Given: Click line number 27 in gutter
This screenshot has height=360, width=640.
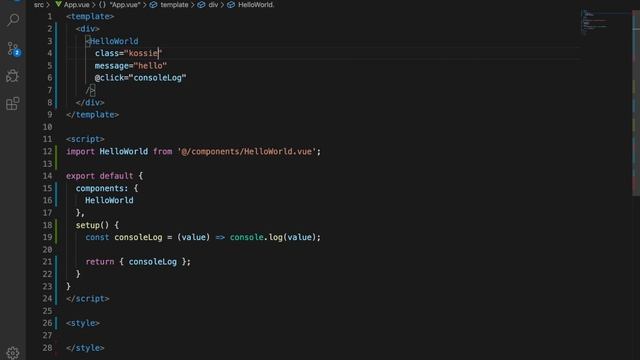Looking at the screenshot, I should pos(47,335).
